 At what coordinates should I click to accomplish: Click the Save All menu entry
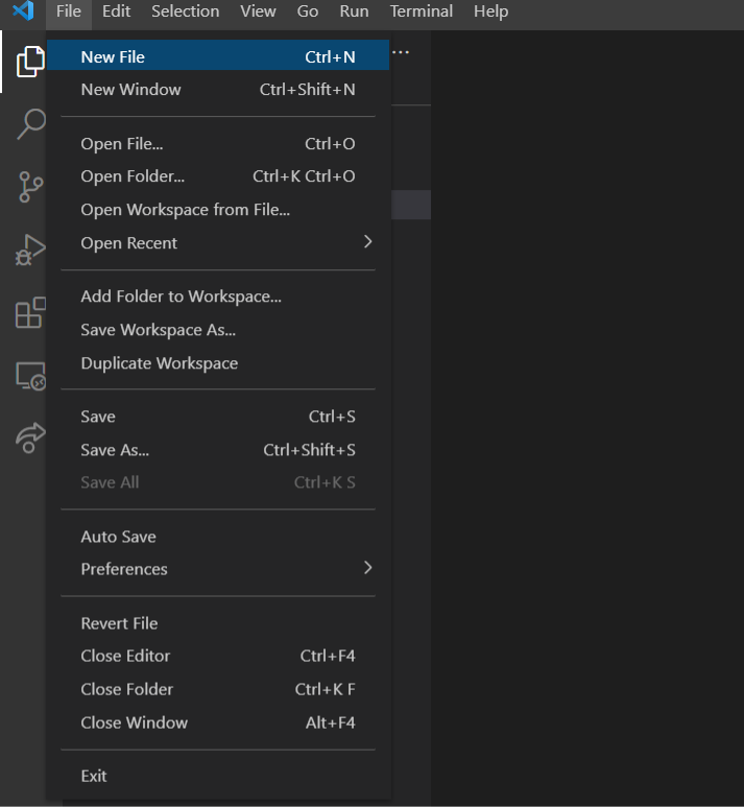[218, 482]
